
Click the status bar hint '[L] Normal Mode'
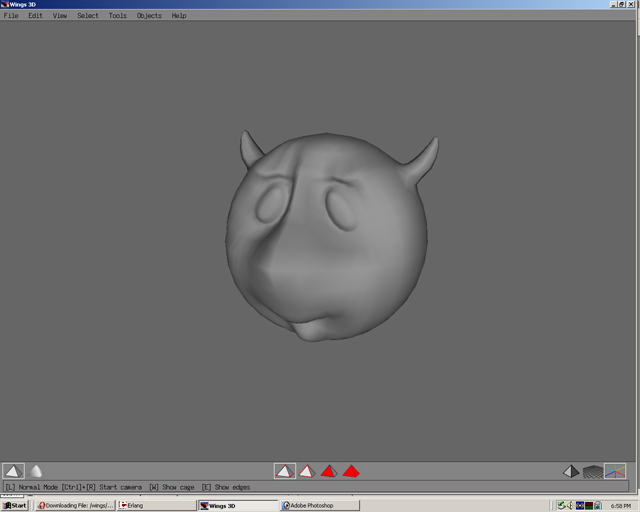tap(31, 487)
